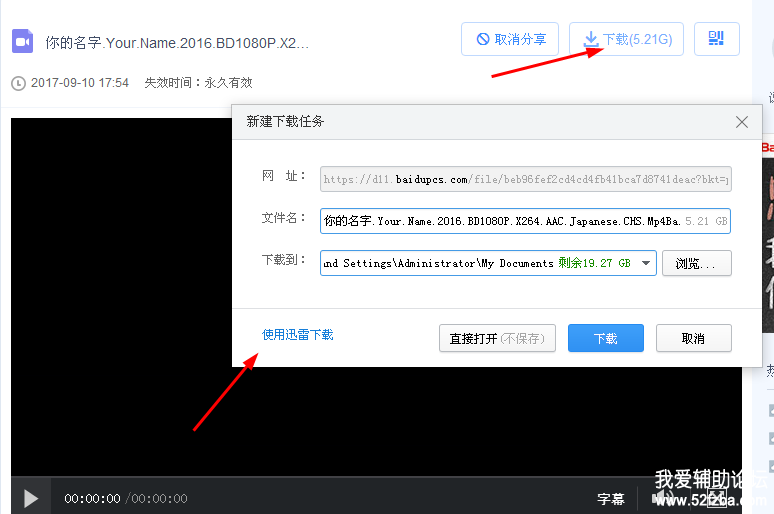The width and height of the screenshot is (774, 514).
Task: Open the 使用迅雷下载 link
Action: coord(298,335)
